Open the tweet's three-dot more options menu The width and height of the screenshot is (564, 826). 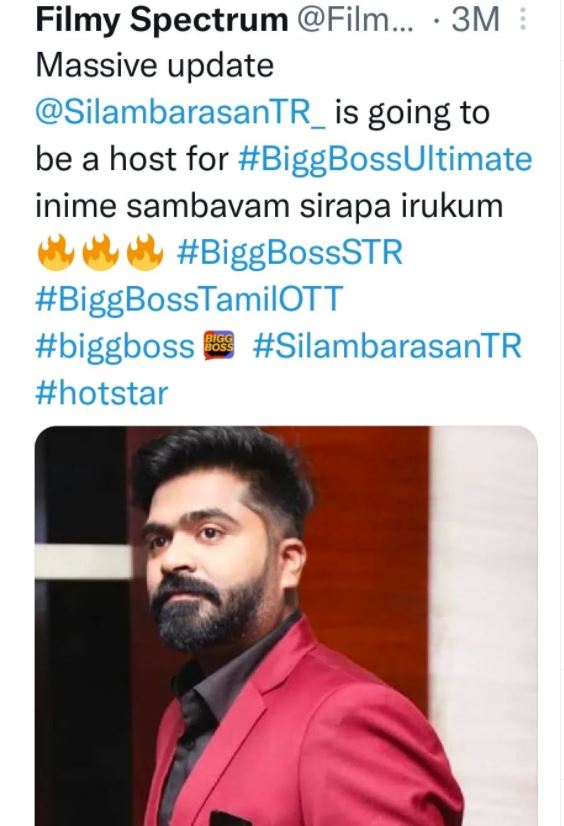click(x=522, y=19)
